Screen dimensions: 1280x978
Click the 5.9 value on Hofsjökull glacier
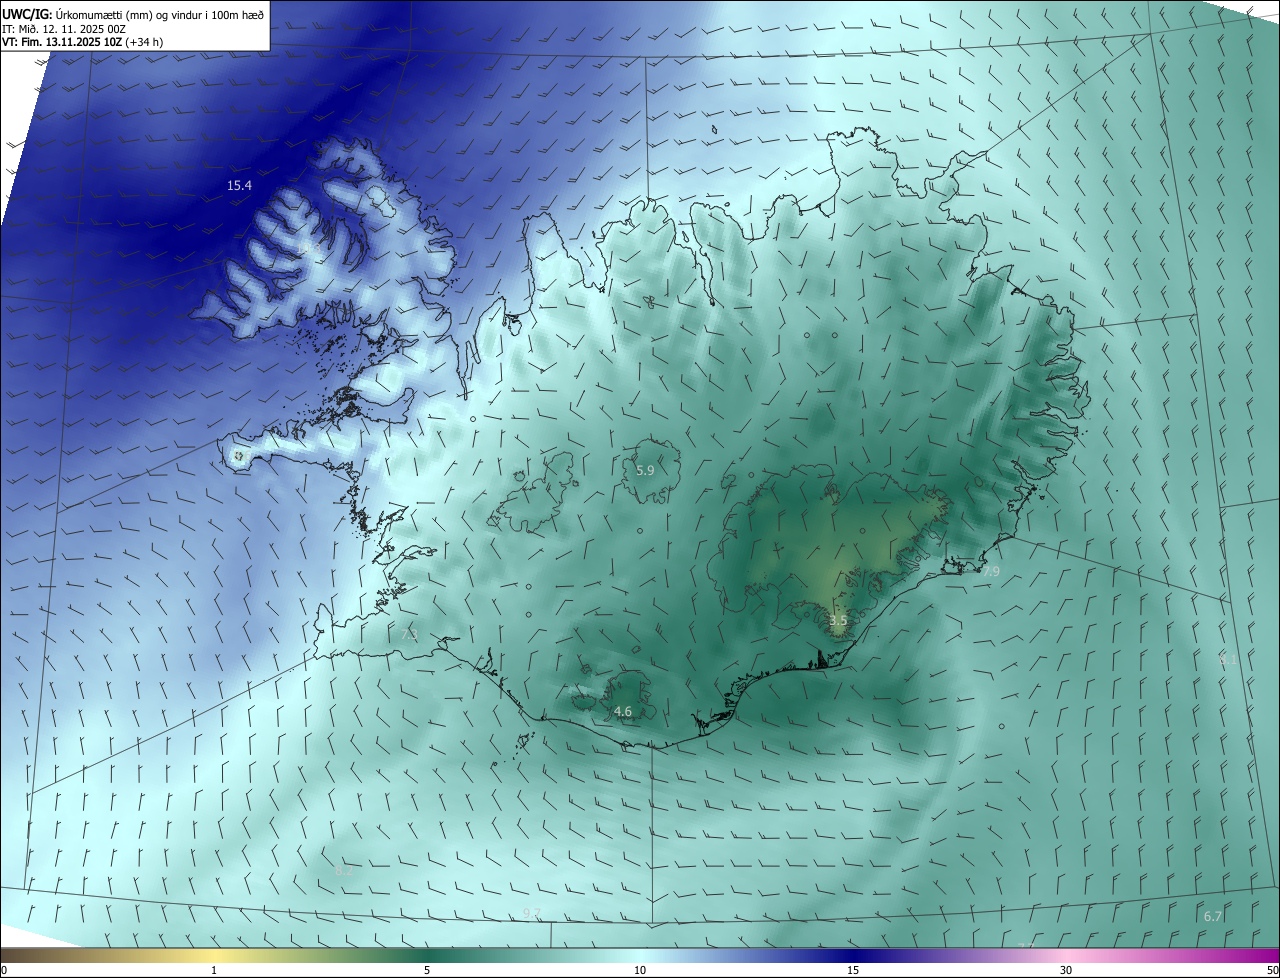pos(645,470)
